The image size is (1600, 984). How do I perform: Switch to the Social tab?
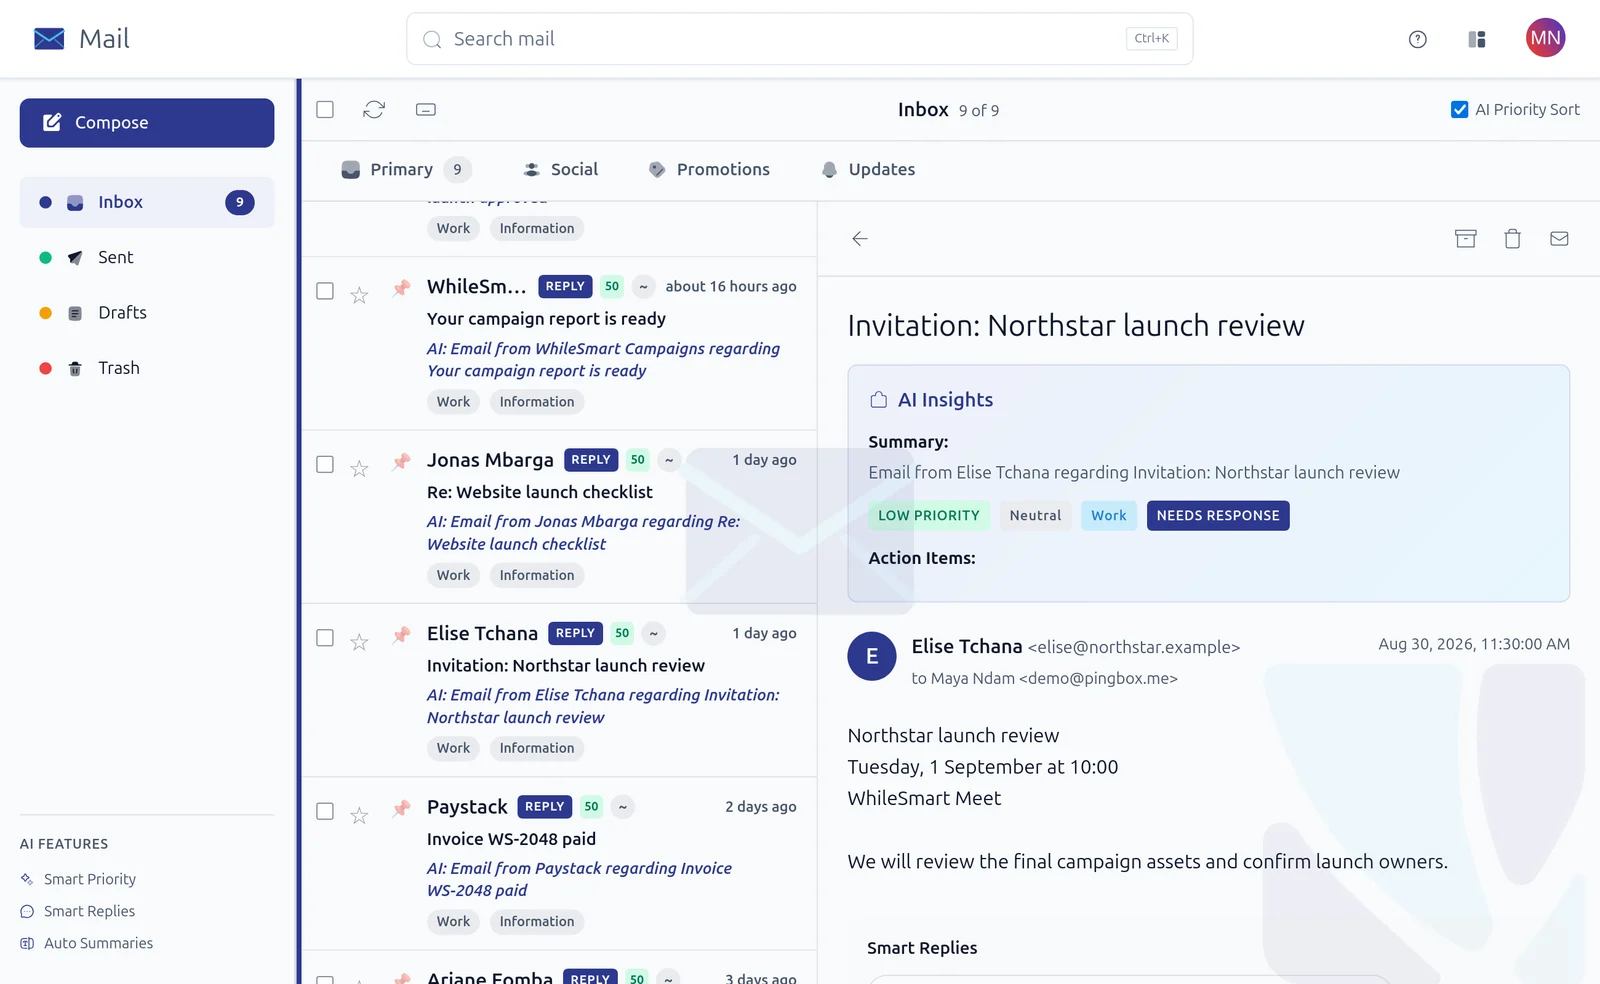tap(561, 170)
